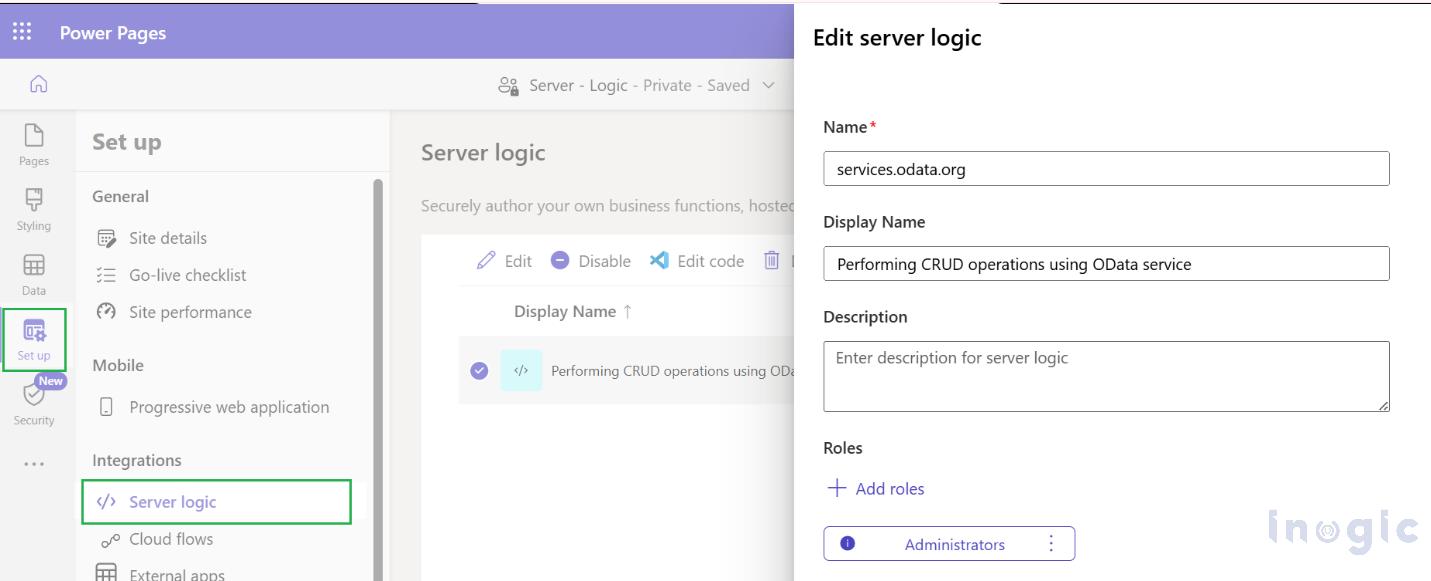Click the Display Name input field
1431x581 pixels.
tap(1106, 264)
